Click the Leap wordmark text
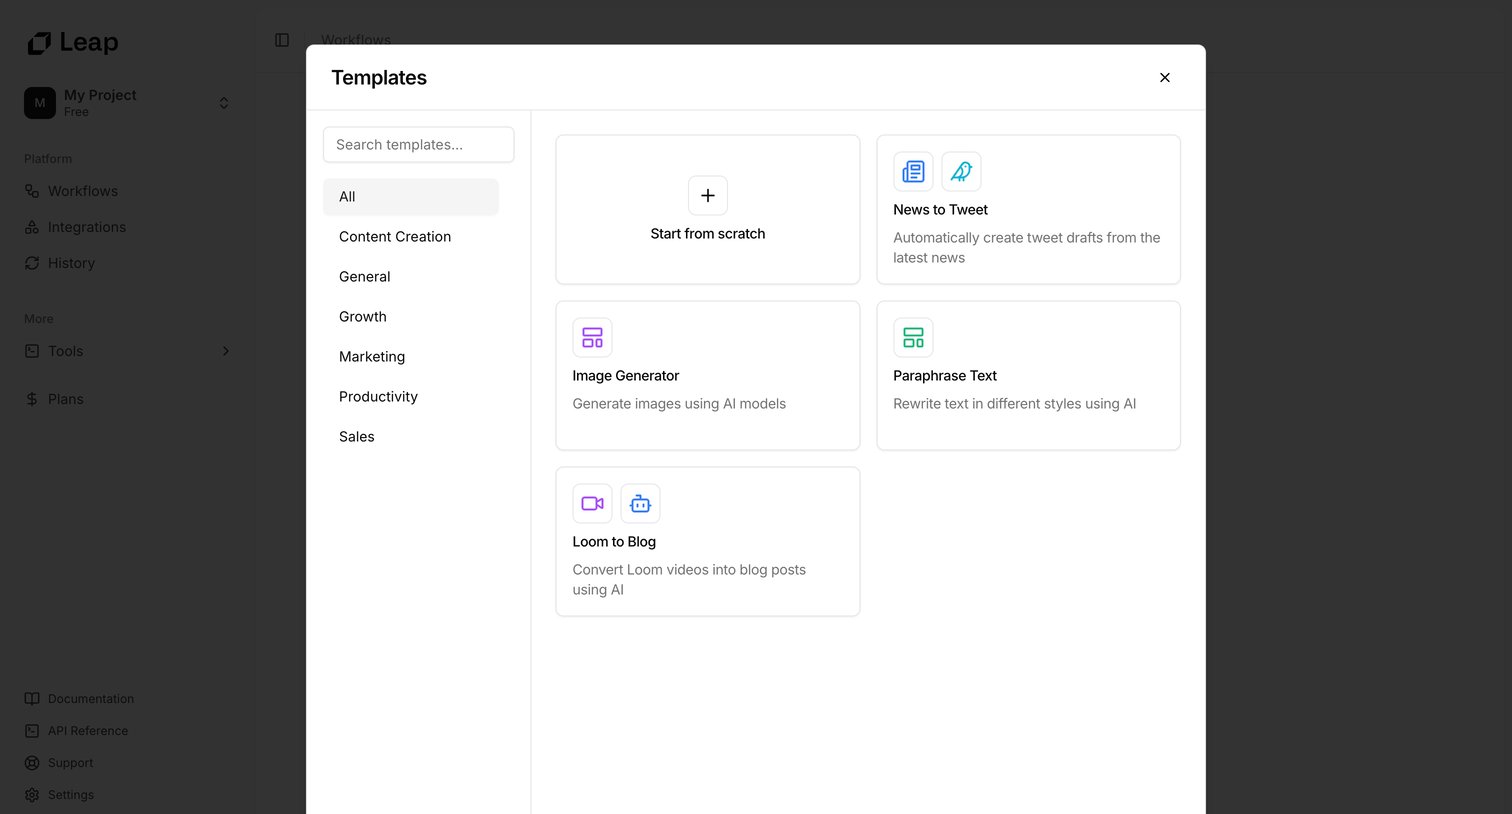 (x=89, y=42)
